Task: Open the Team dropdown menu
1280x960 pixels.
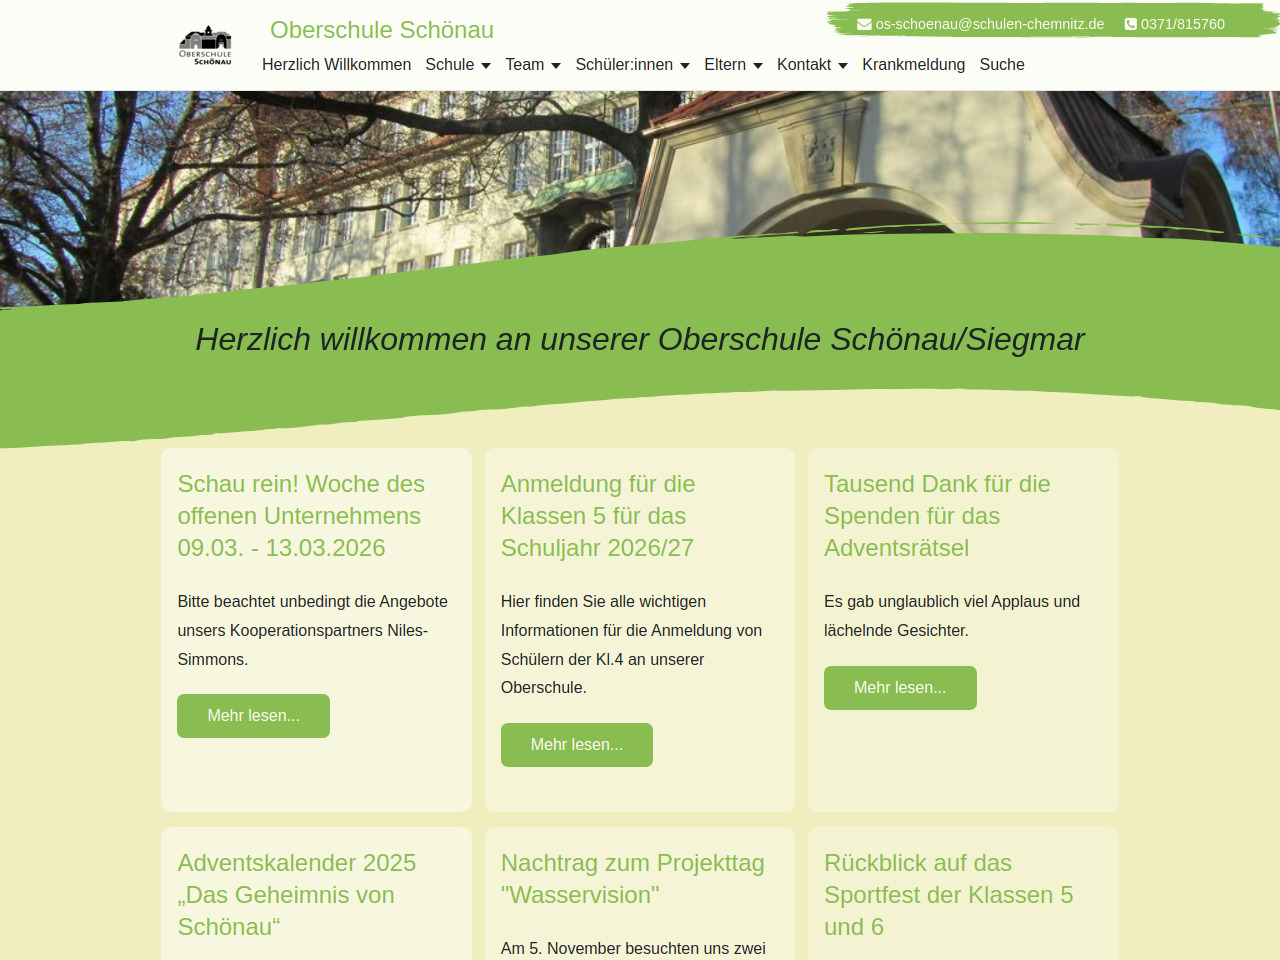Action: coord(532,64)
